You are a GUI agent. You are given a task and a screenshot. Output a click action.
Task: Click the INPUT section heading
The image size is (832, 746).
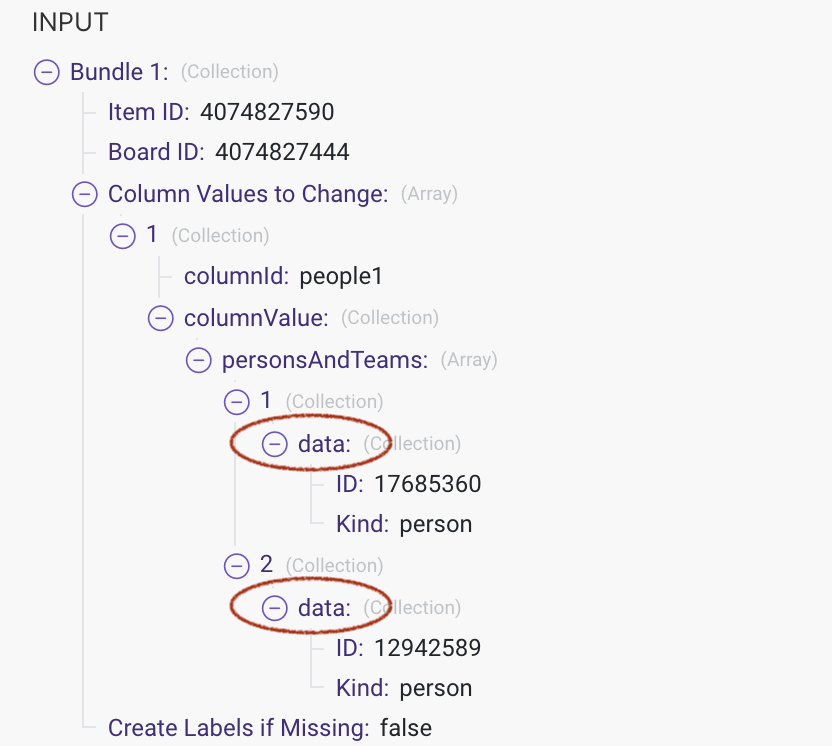coord(70,22)
